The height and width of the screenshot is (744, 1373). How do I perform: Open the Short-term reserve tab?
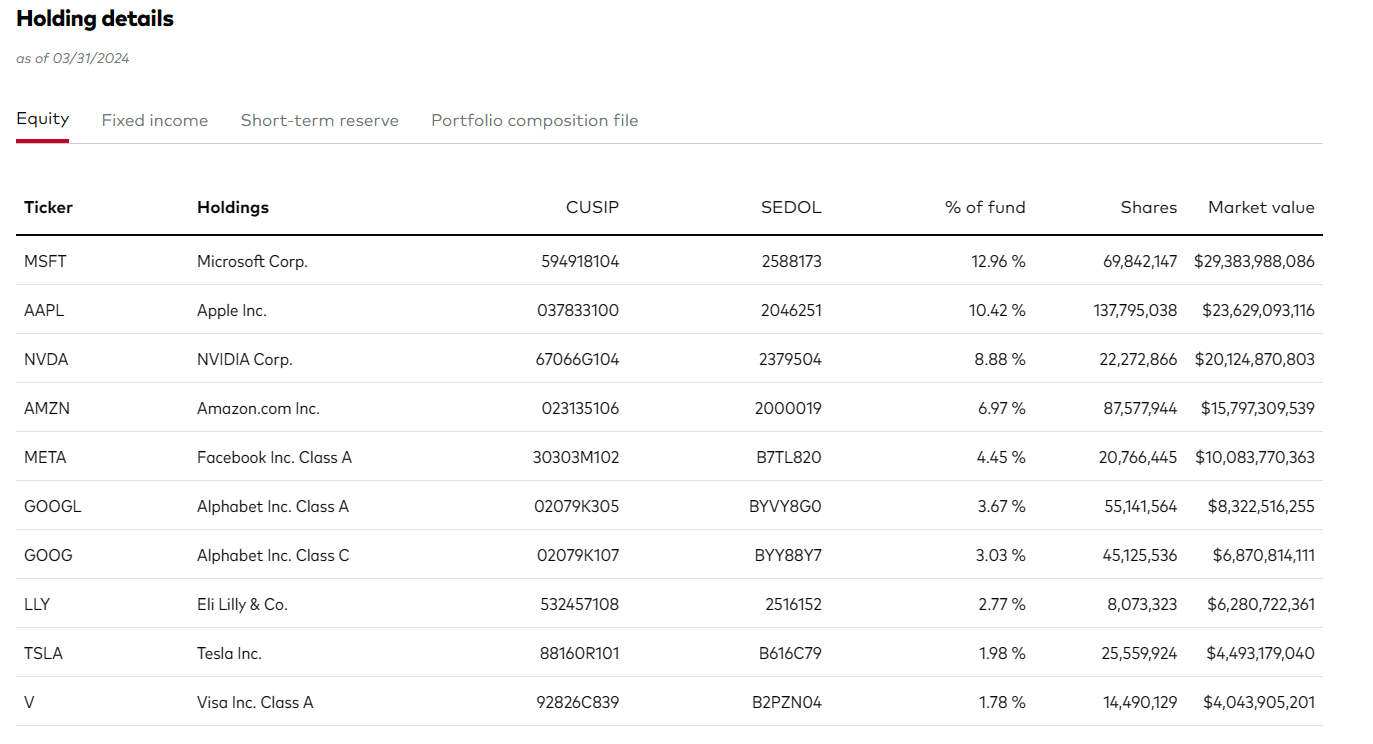click(x=319, y=120)
